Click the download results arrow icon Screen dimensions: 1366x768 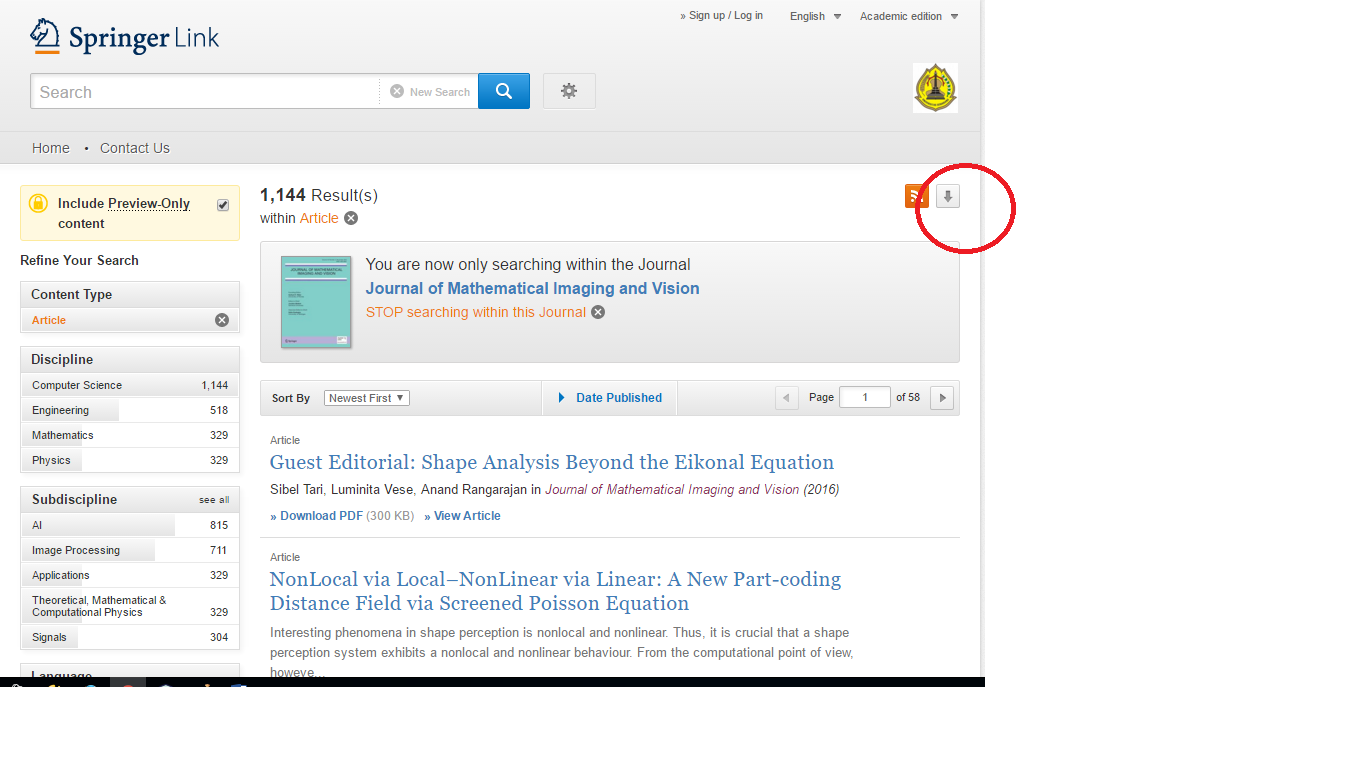pos(947,195)
